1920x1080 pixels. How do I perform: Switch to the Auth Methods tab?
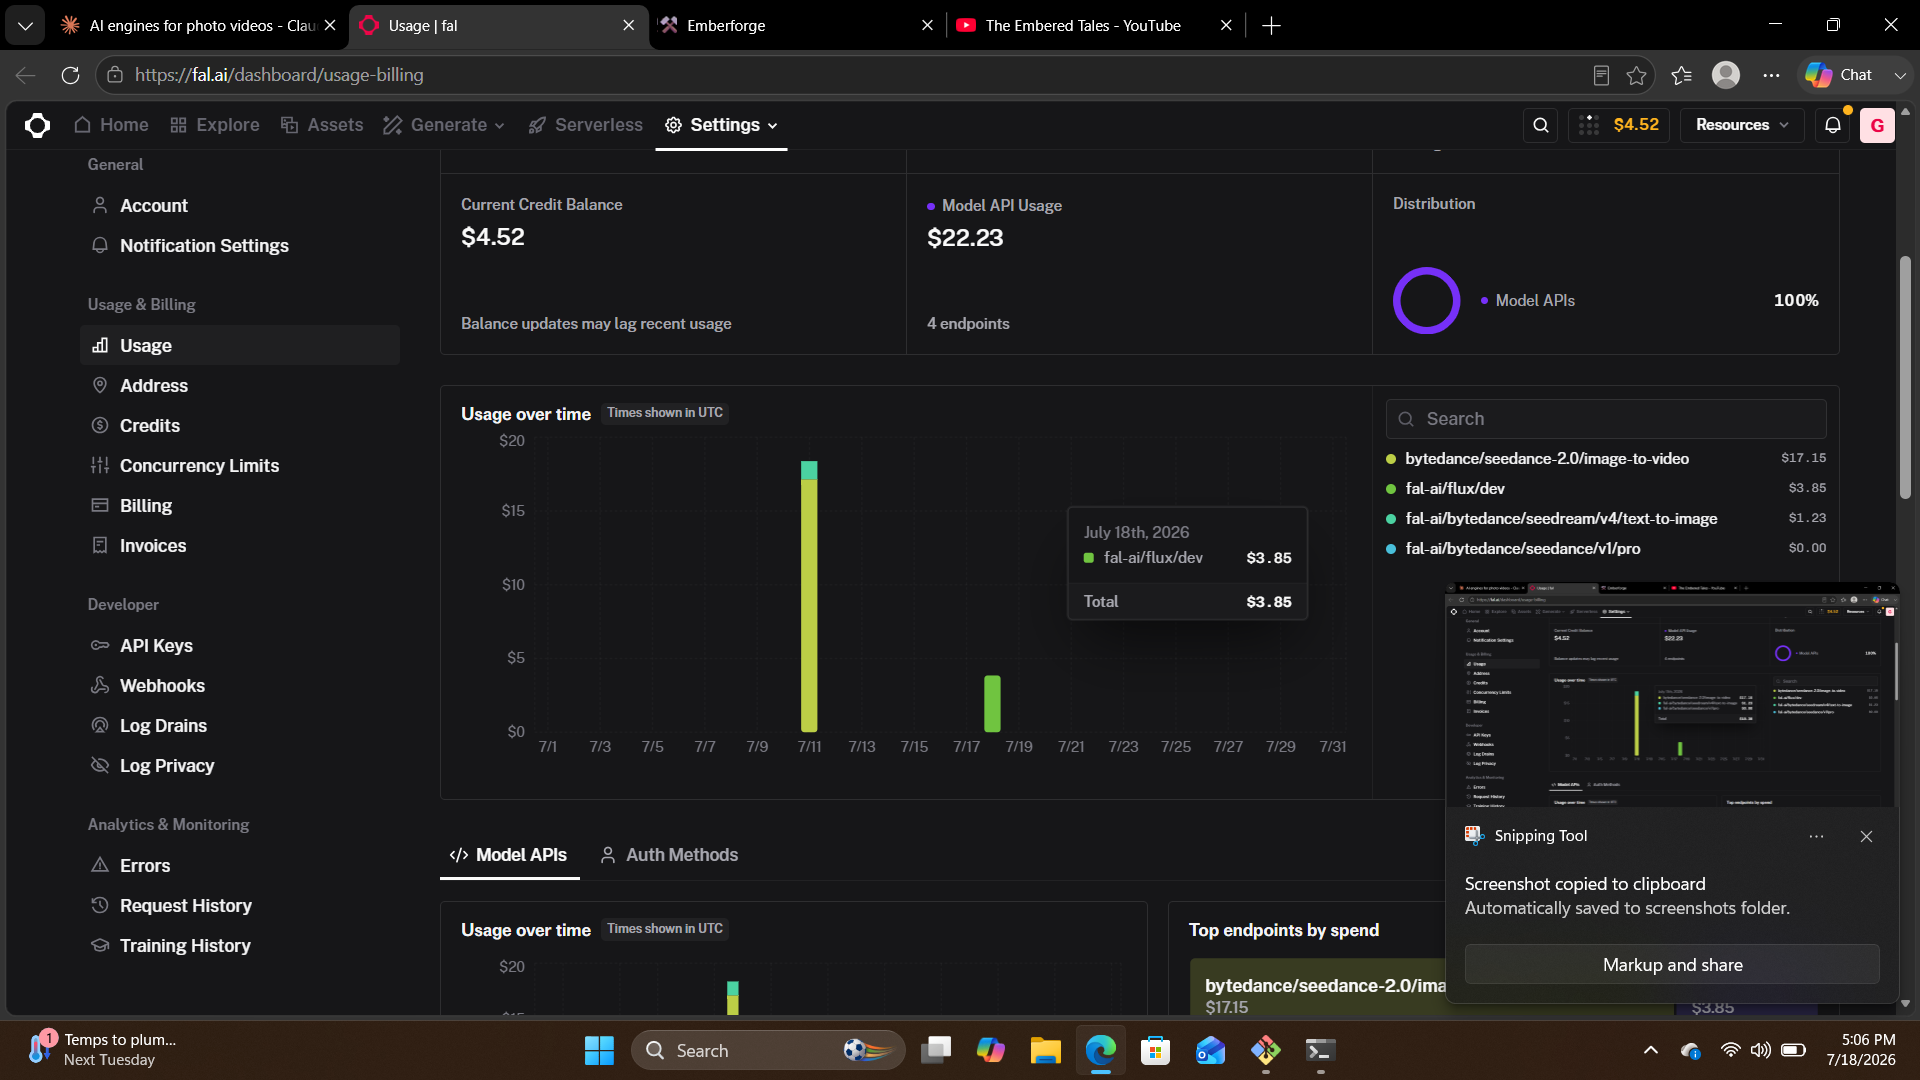(x=669, y=855)
